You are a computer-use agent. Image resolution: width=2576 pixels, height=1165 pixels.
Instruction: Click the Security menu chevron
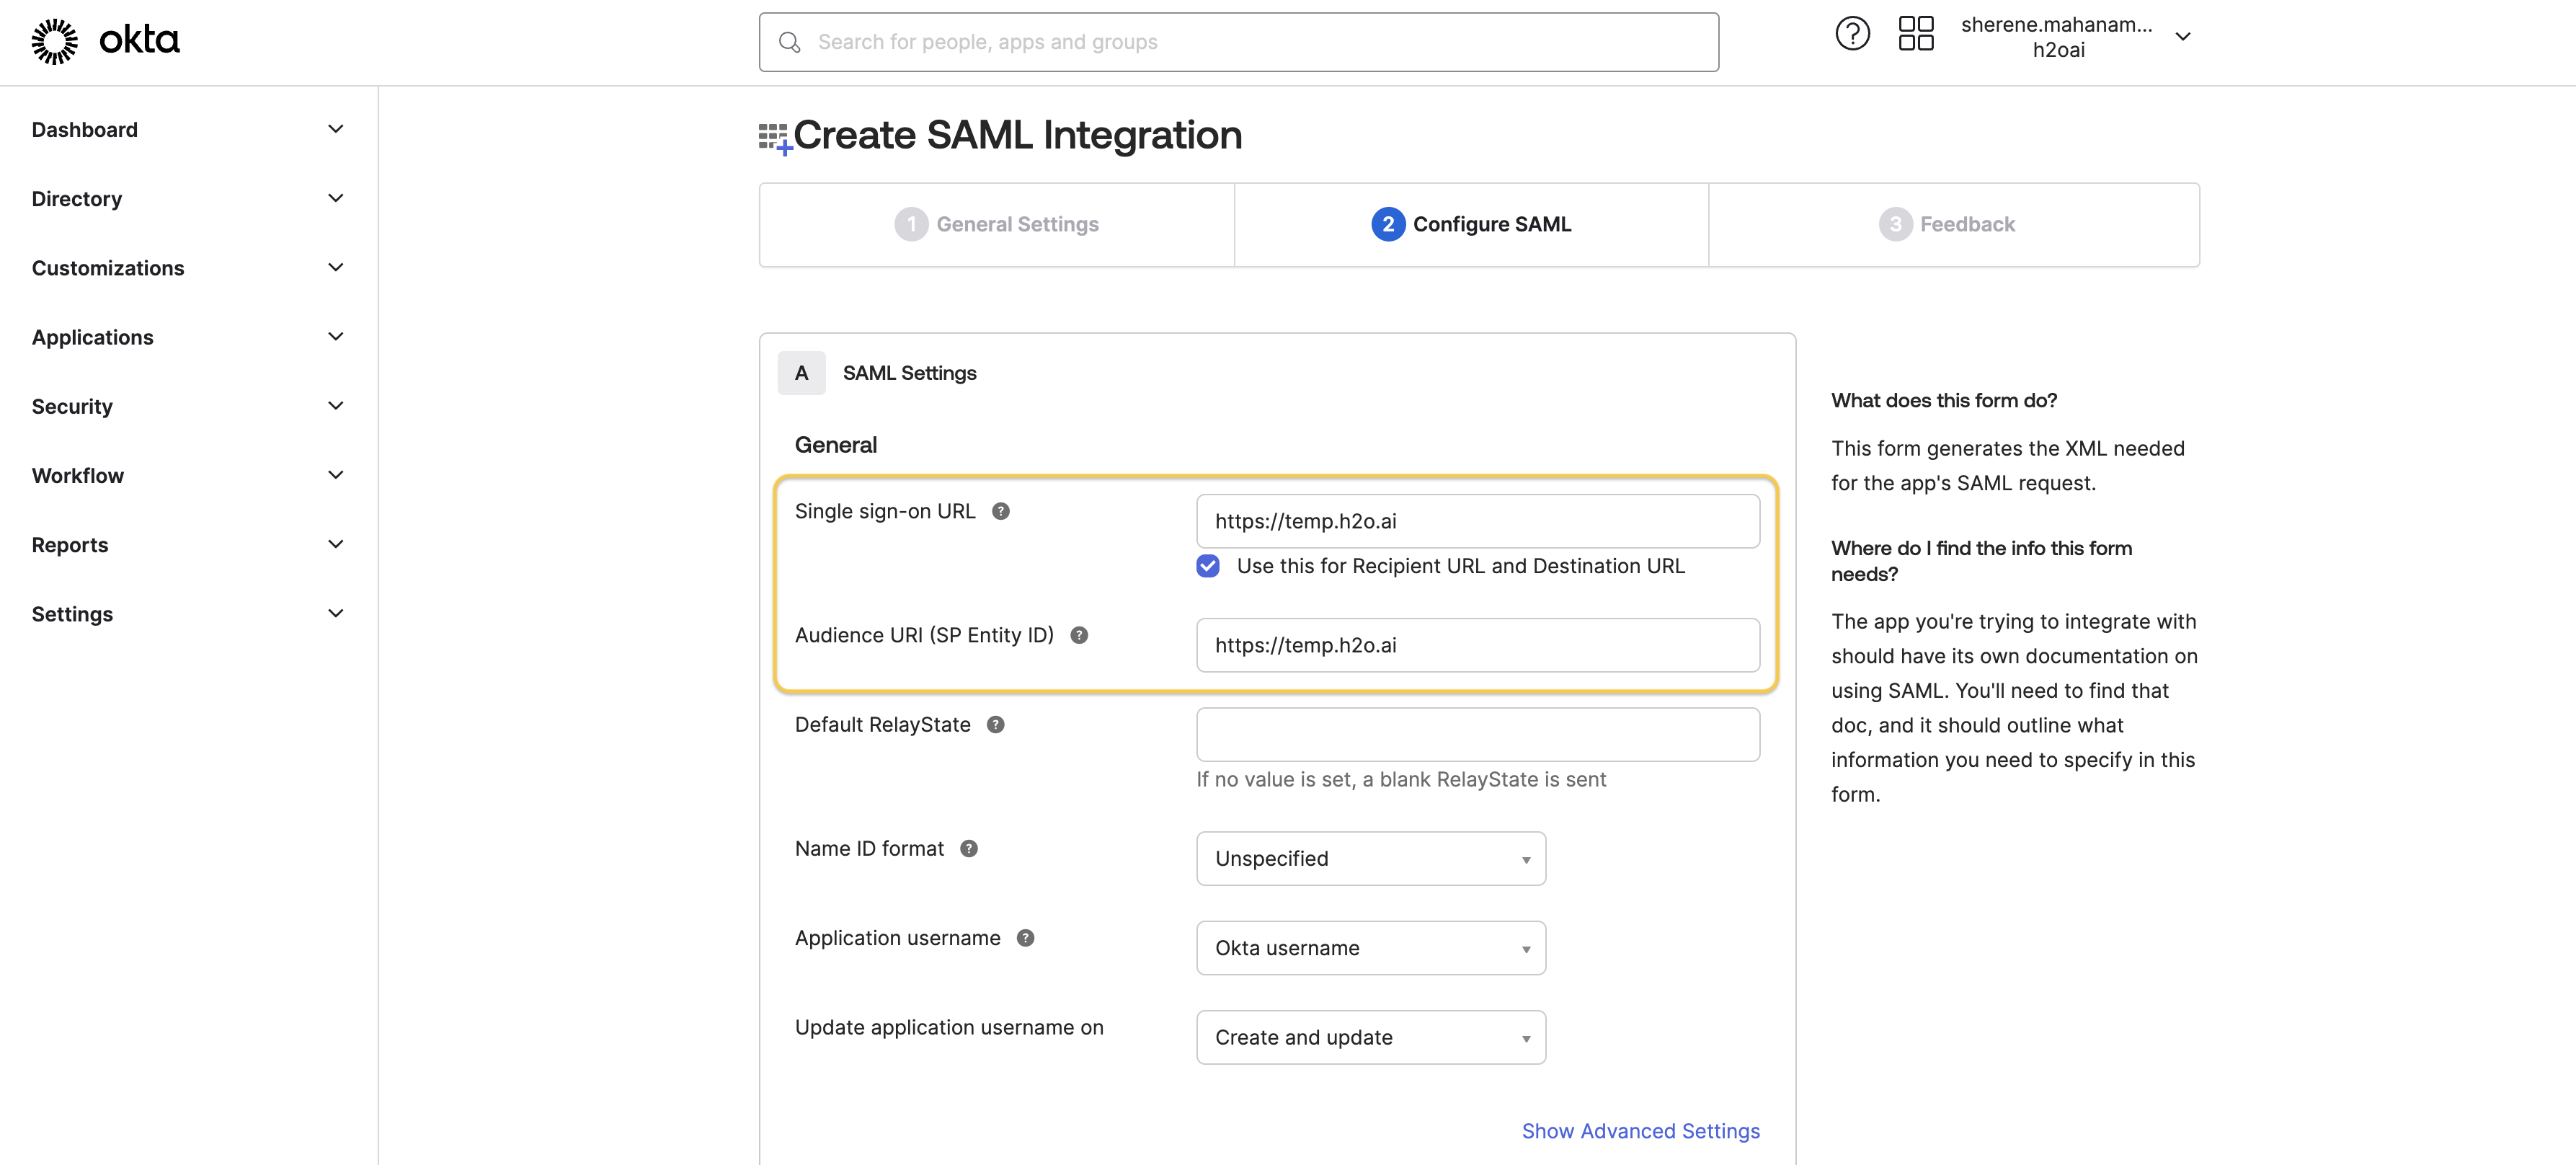pyautogui.click(x=335, y=404)
